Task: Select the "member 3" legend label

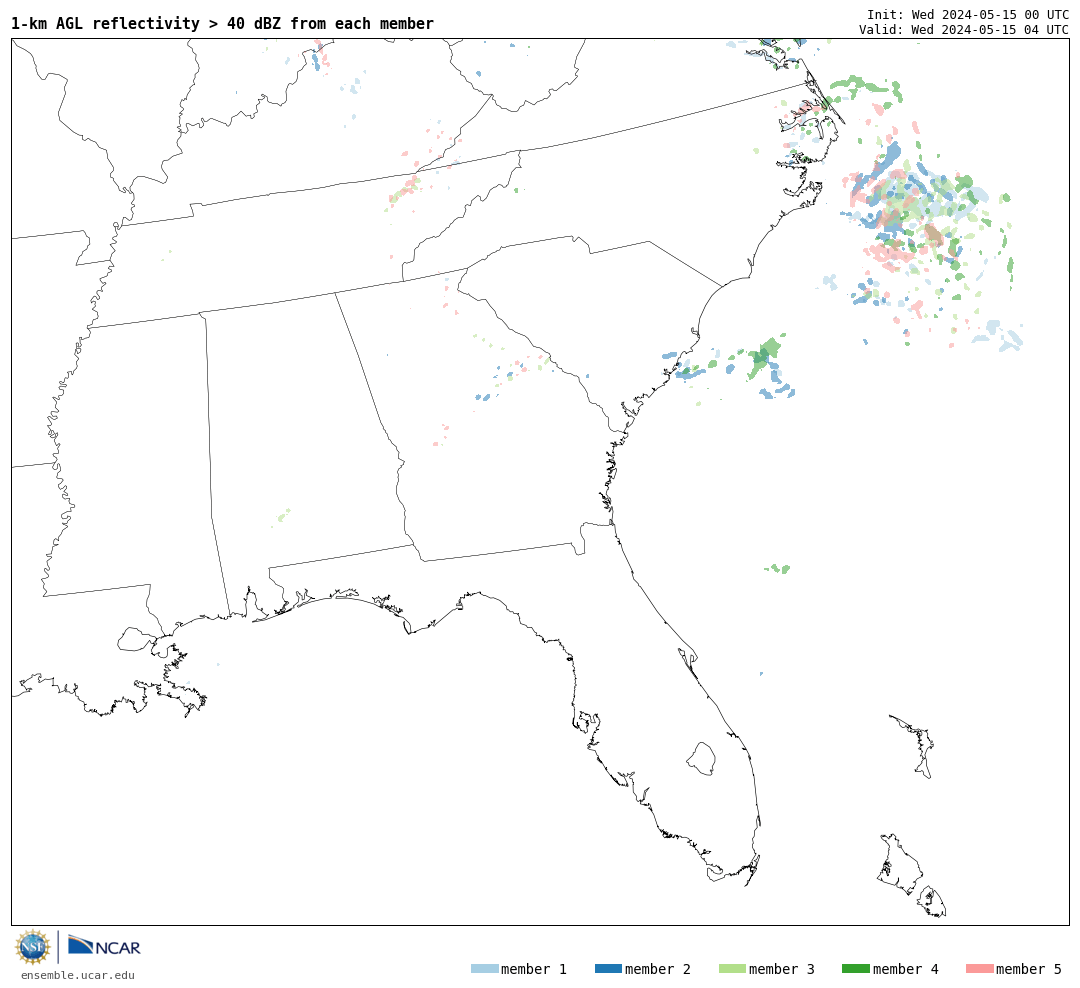Action: click(x=782, y=969)
